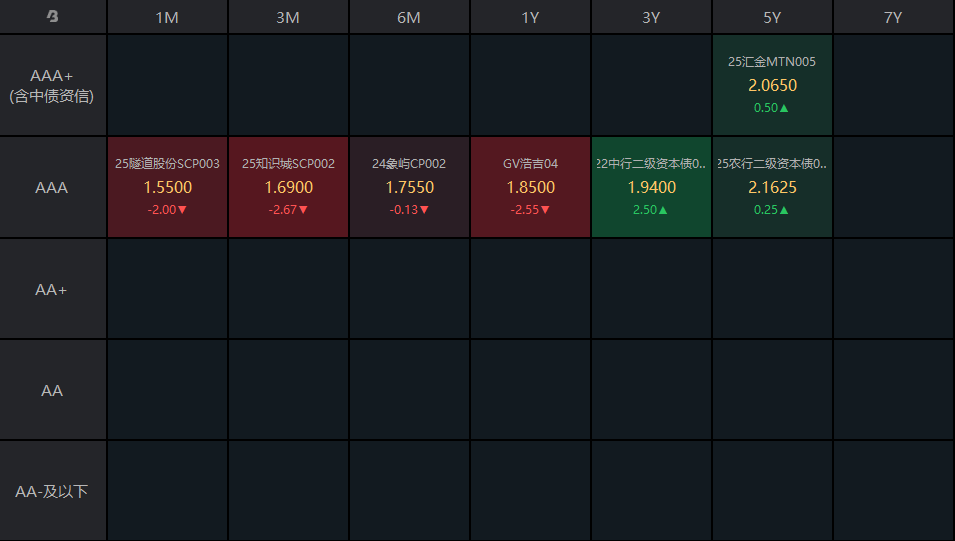
Task: Pick the AA+ rating row header
Action: pyautogui.click(x=52, y=289)
